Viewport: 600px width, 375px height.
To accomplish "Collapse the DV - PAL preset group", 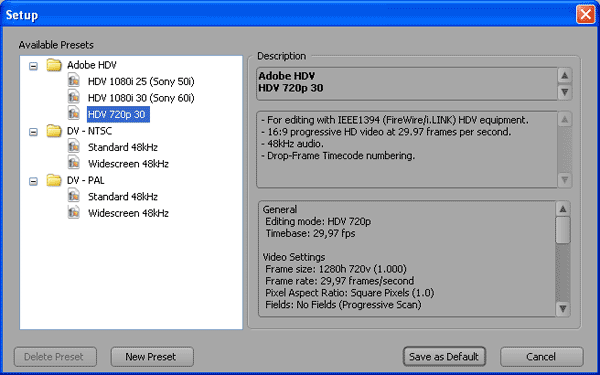I will coord(34,181).
